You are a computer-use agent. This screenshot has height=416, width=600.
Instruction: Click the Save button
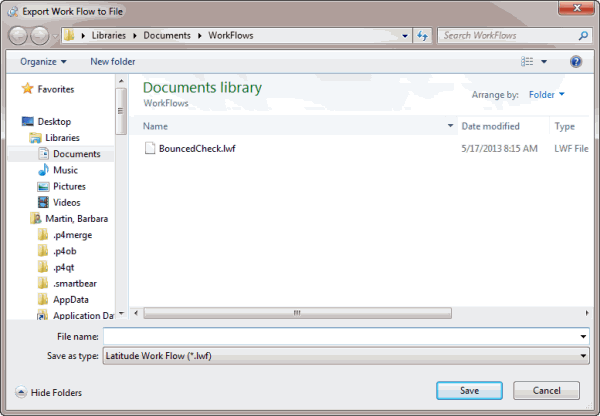(469, 390)
